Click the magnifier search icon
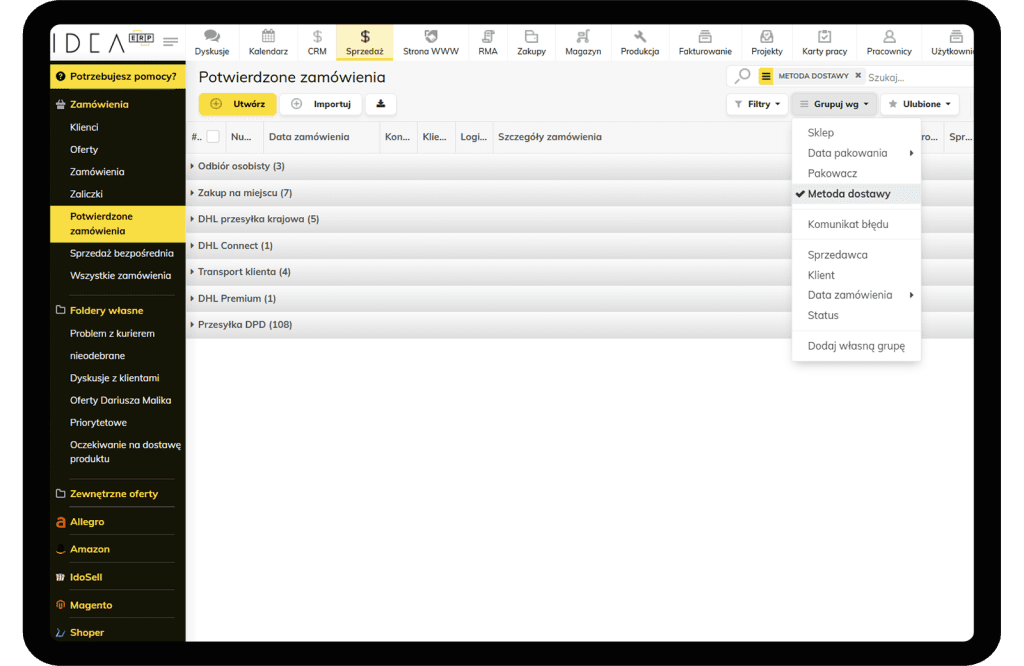The width and height of the screenshot is (1024, 666). 742,76
